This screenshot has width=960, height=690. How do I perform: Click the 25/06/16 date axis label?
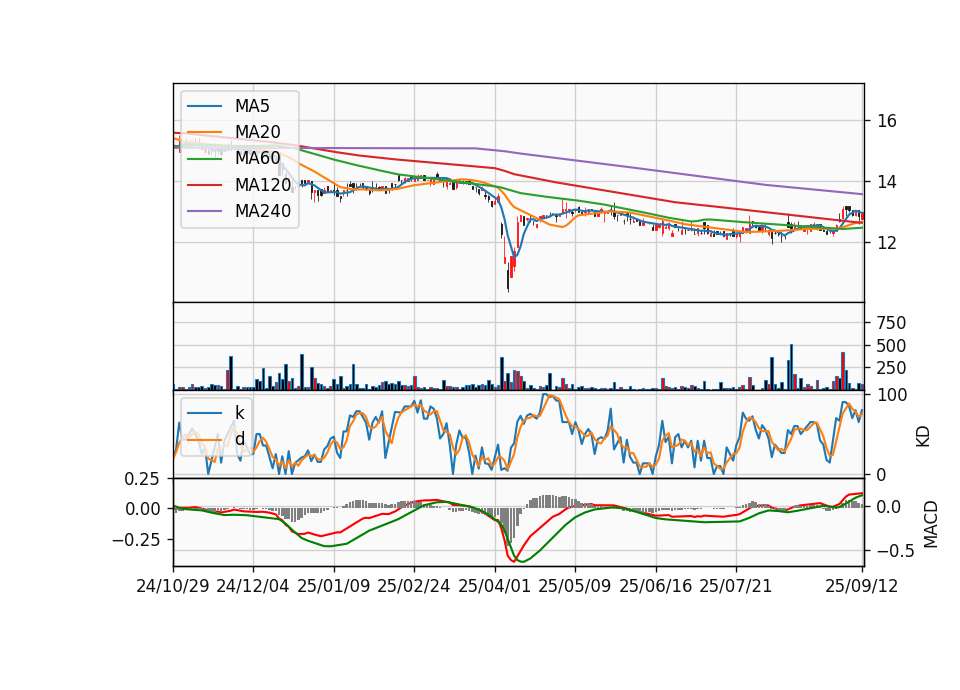coord(656,586)
